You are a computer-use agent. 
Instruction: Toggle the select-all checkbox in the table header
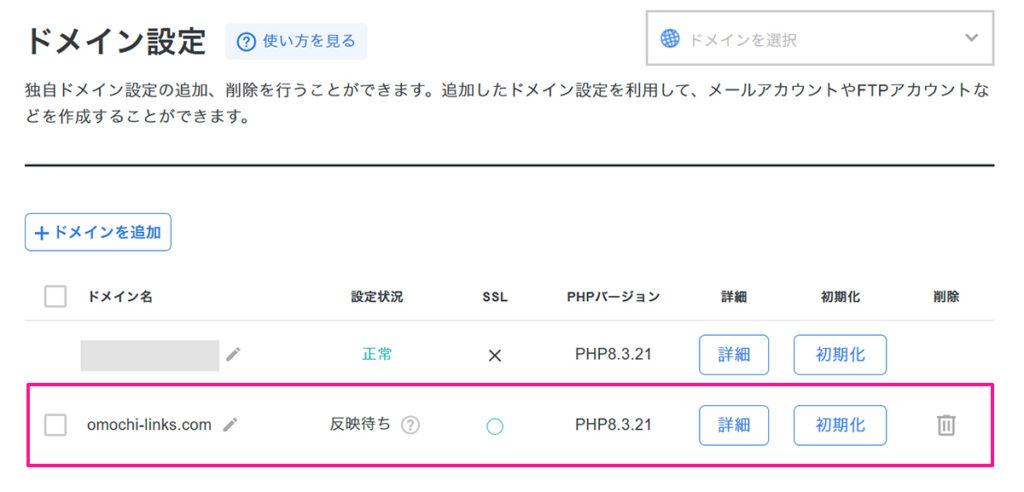(56, 296)
